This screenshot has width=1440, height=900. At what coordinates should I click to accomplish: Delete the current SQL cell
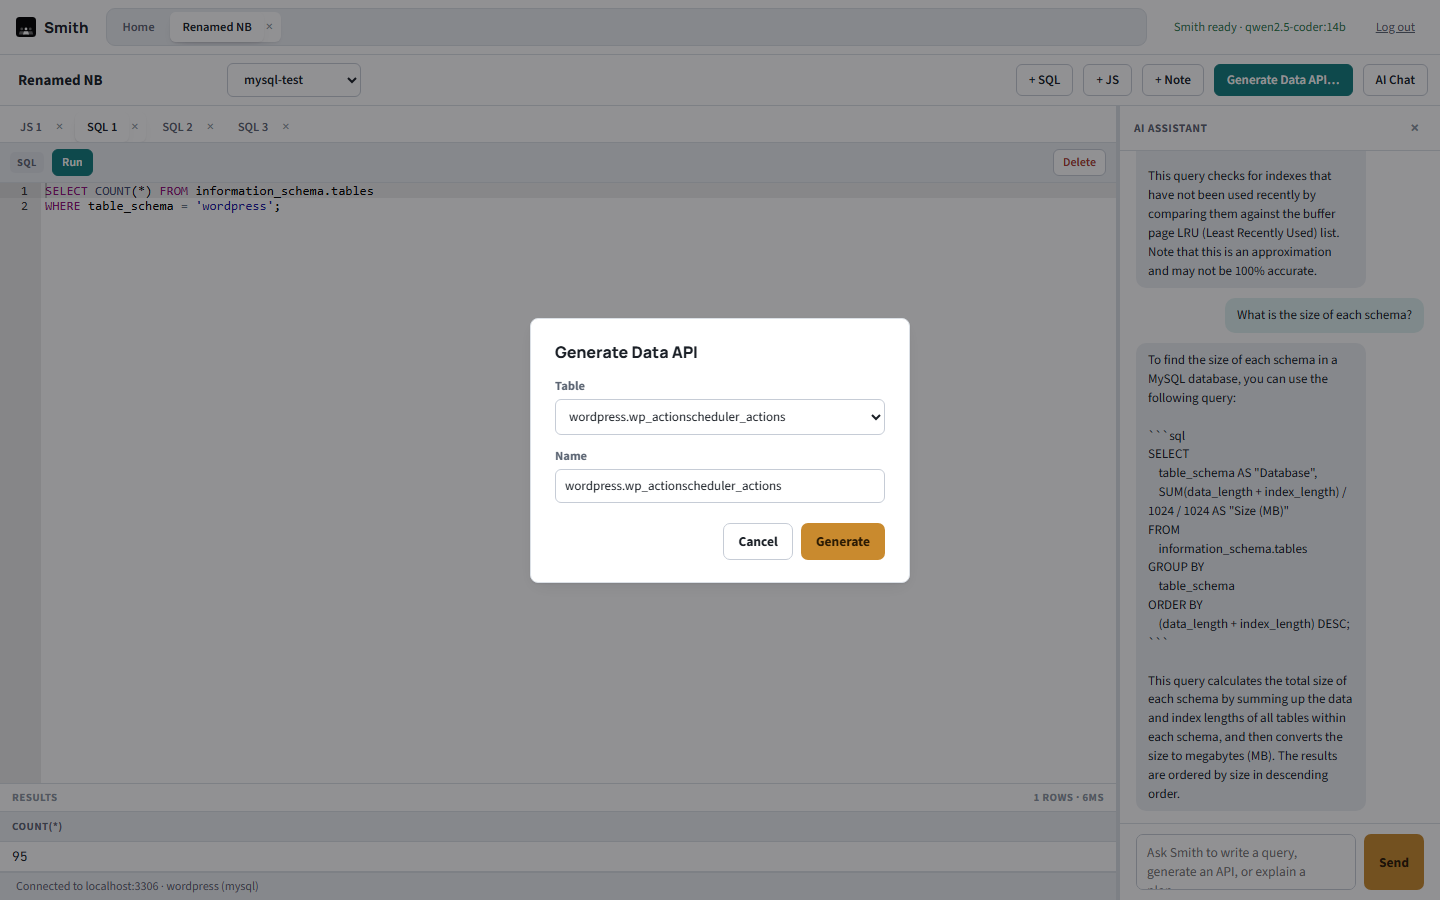pyautogui.click(x=1079, y=162)
